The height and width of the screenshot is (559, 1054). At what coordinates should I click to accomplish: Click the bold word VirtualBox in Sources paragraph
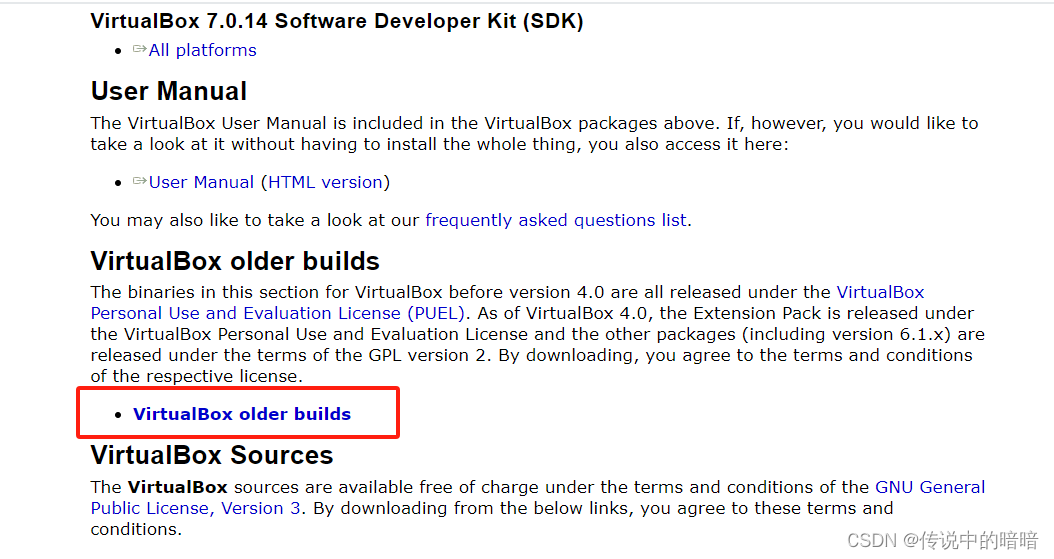pyautogui.click(x=177, y=487)
